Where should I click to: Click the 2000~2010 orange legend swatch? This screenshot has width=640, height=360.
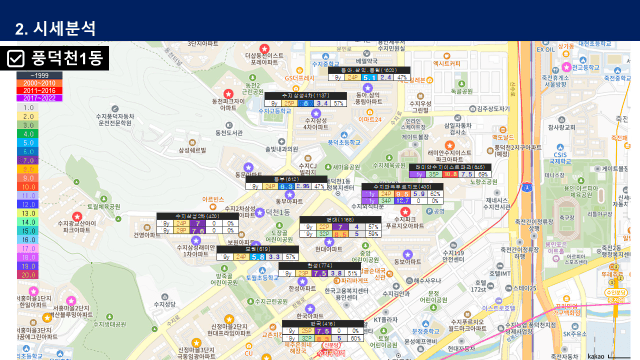click(x=39, y=83)
